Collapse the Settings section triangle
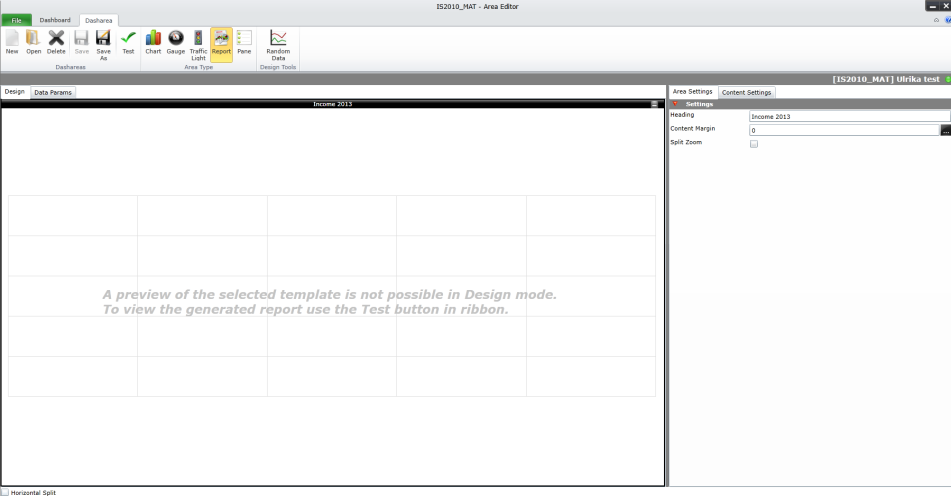Viewport: 951px width, 496px height. pyautogui.click(x=675, y=104)
